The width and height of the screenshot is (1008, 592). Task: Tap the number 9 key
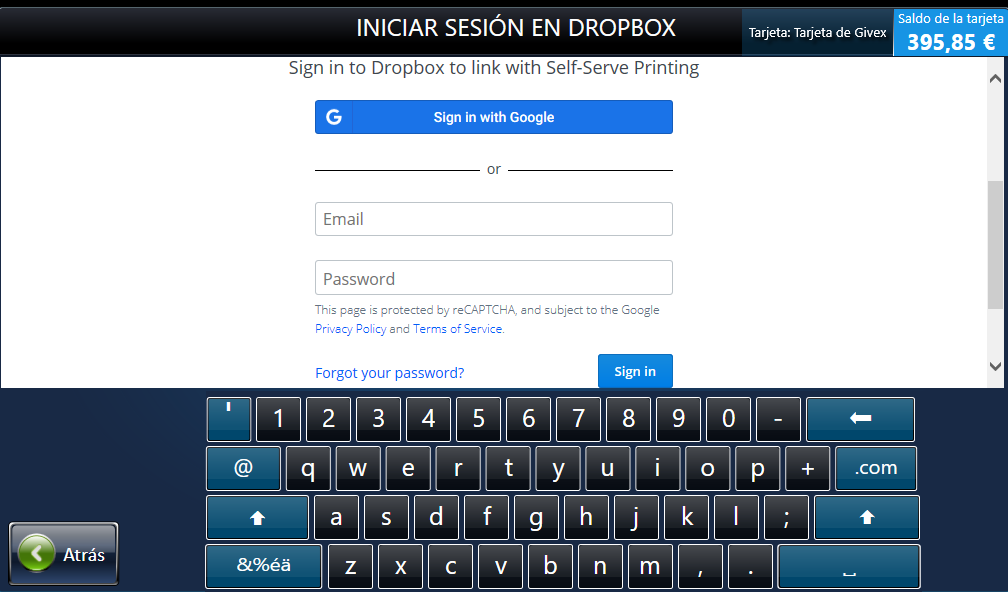point(678,419)
